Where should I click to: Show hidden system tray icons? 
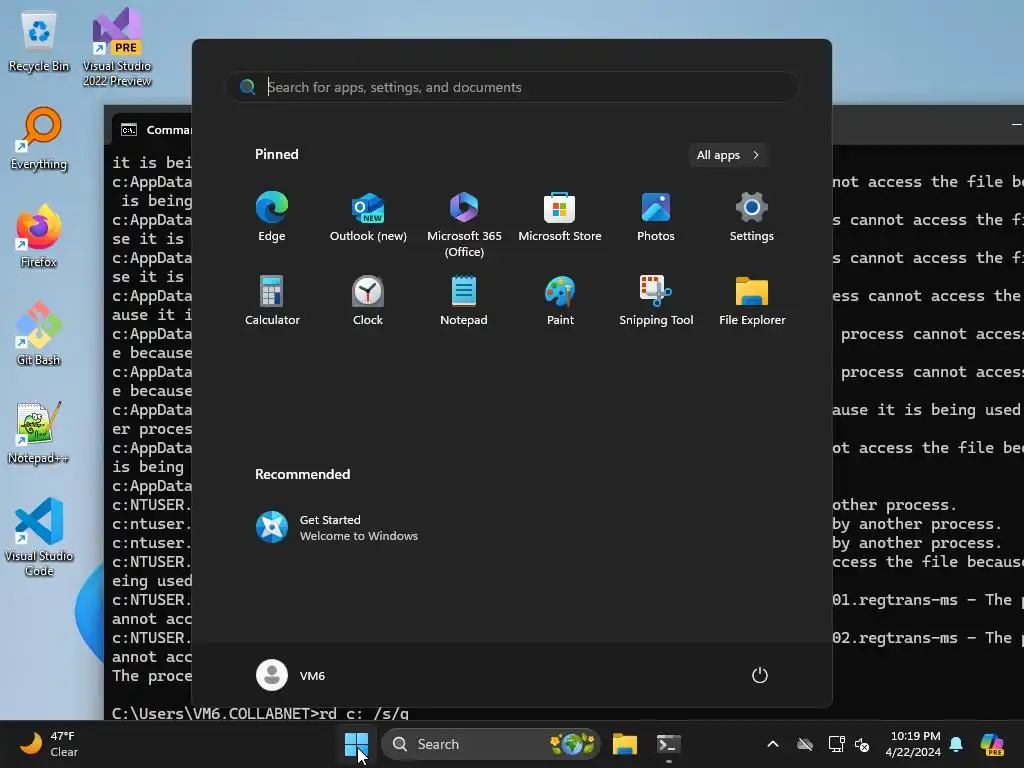(x=773, y=744)
